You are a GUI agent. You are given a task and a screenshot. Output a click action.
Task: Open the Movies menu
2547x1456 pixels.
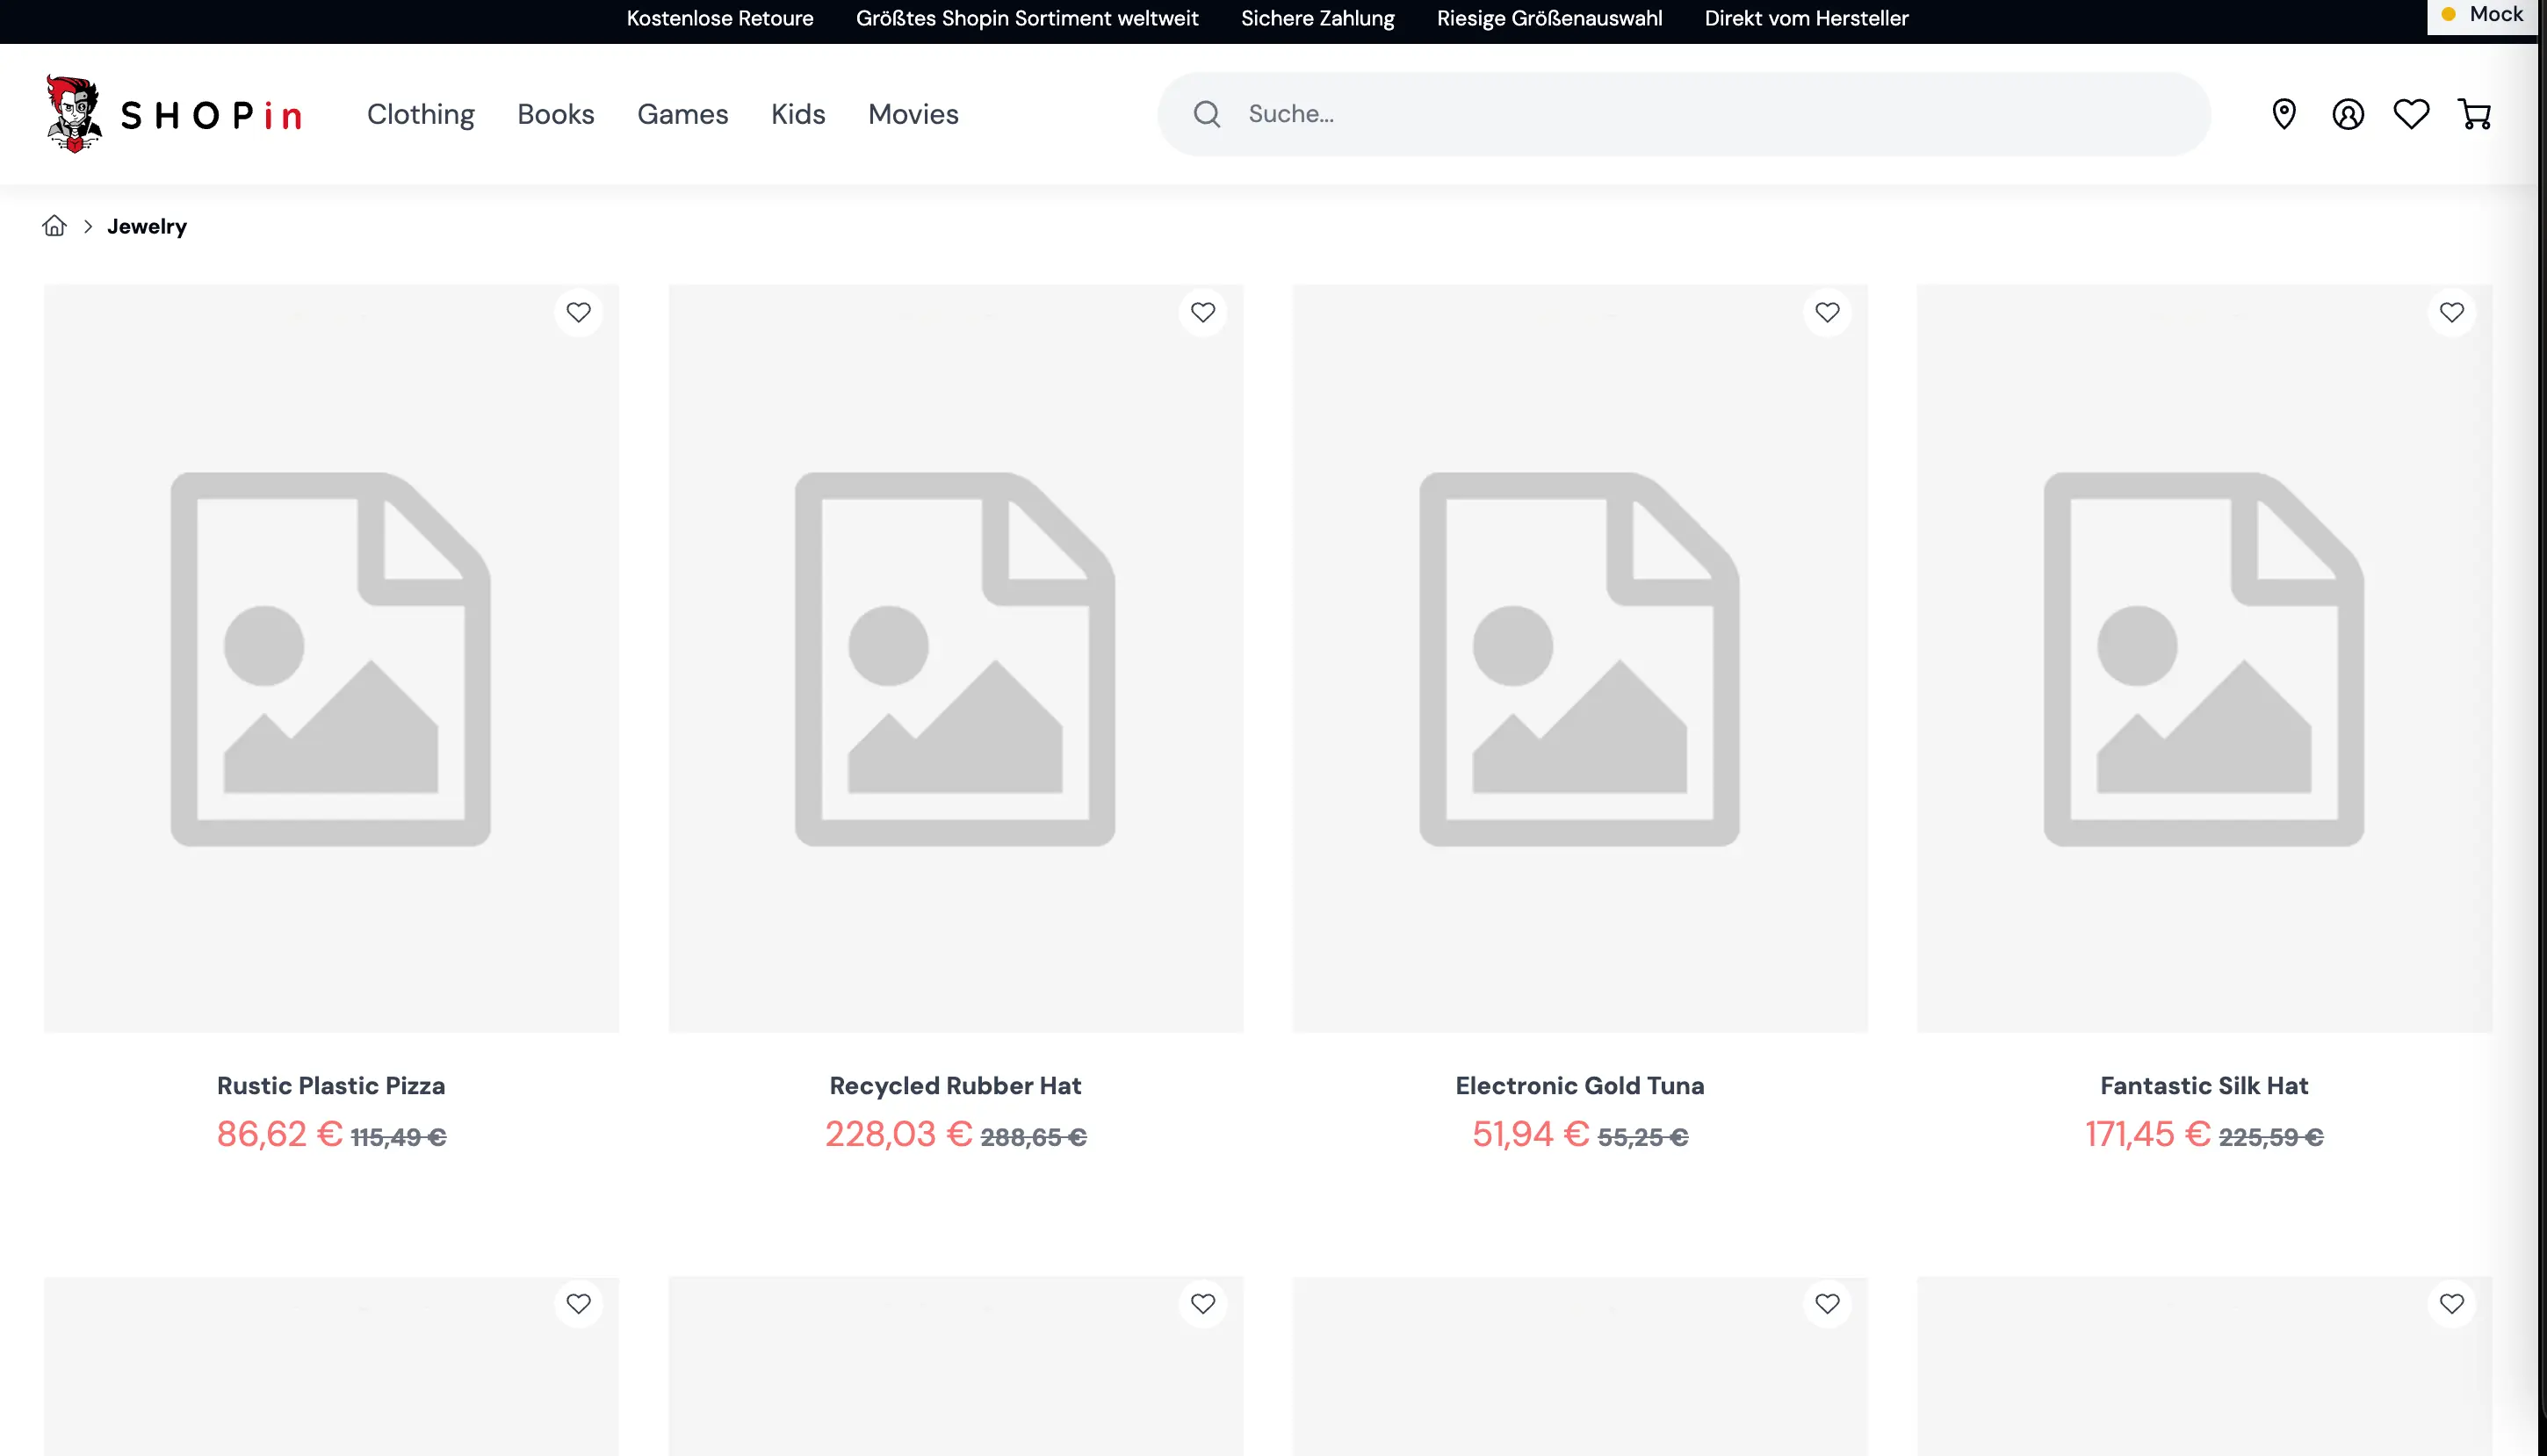pos(912,113)
